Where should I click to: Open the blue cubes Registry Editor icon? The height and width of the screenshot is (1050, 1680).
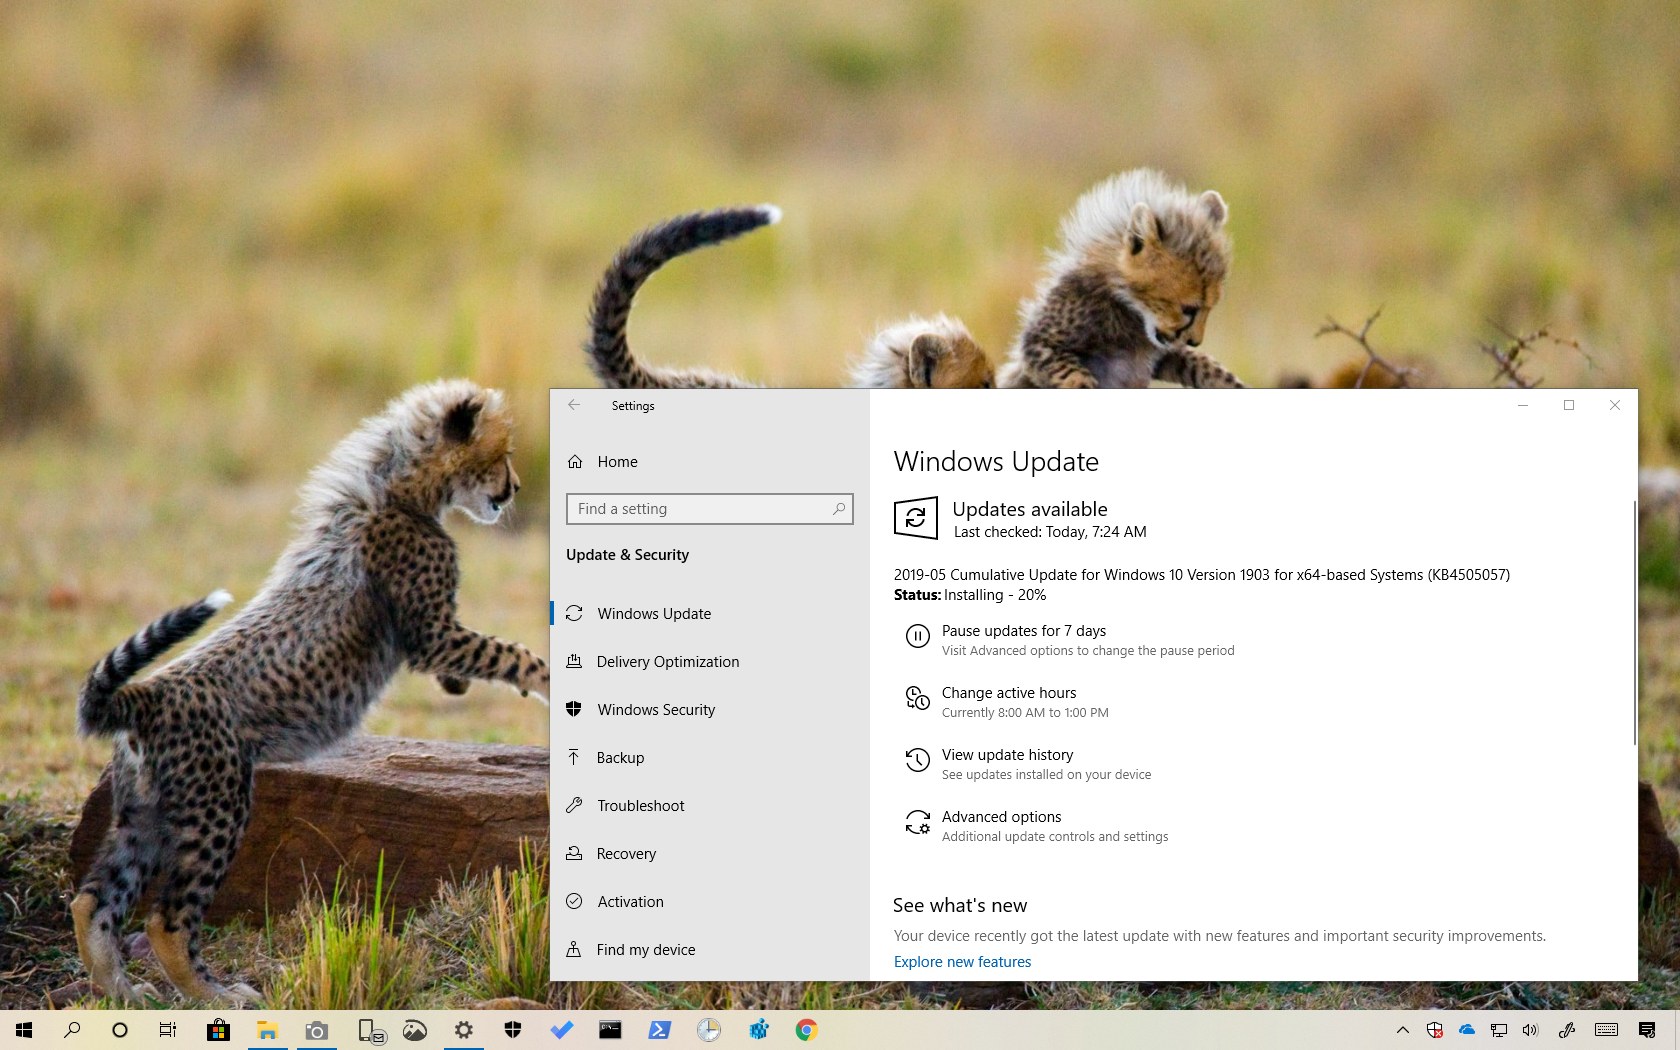(758, 1030)
